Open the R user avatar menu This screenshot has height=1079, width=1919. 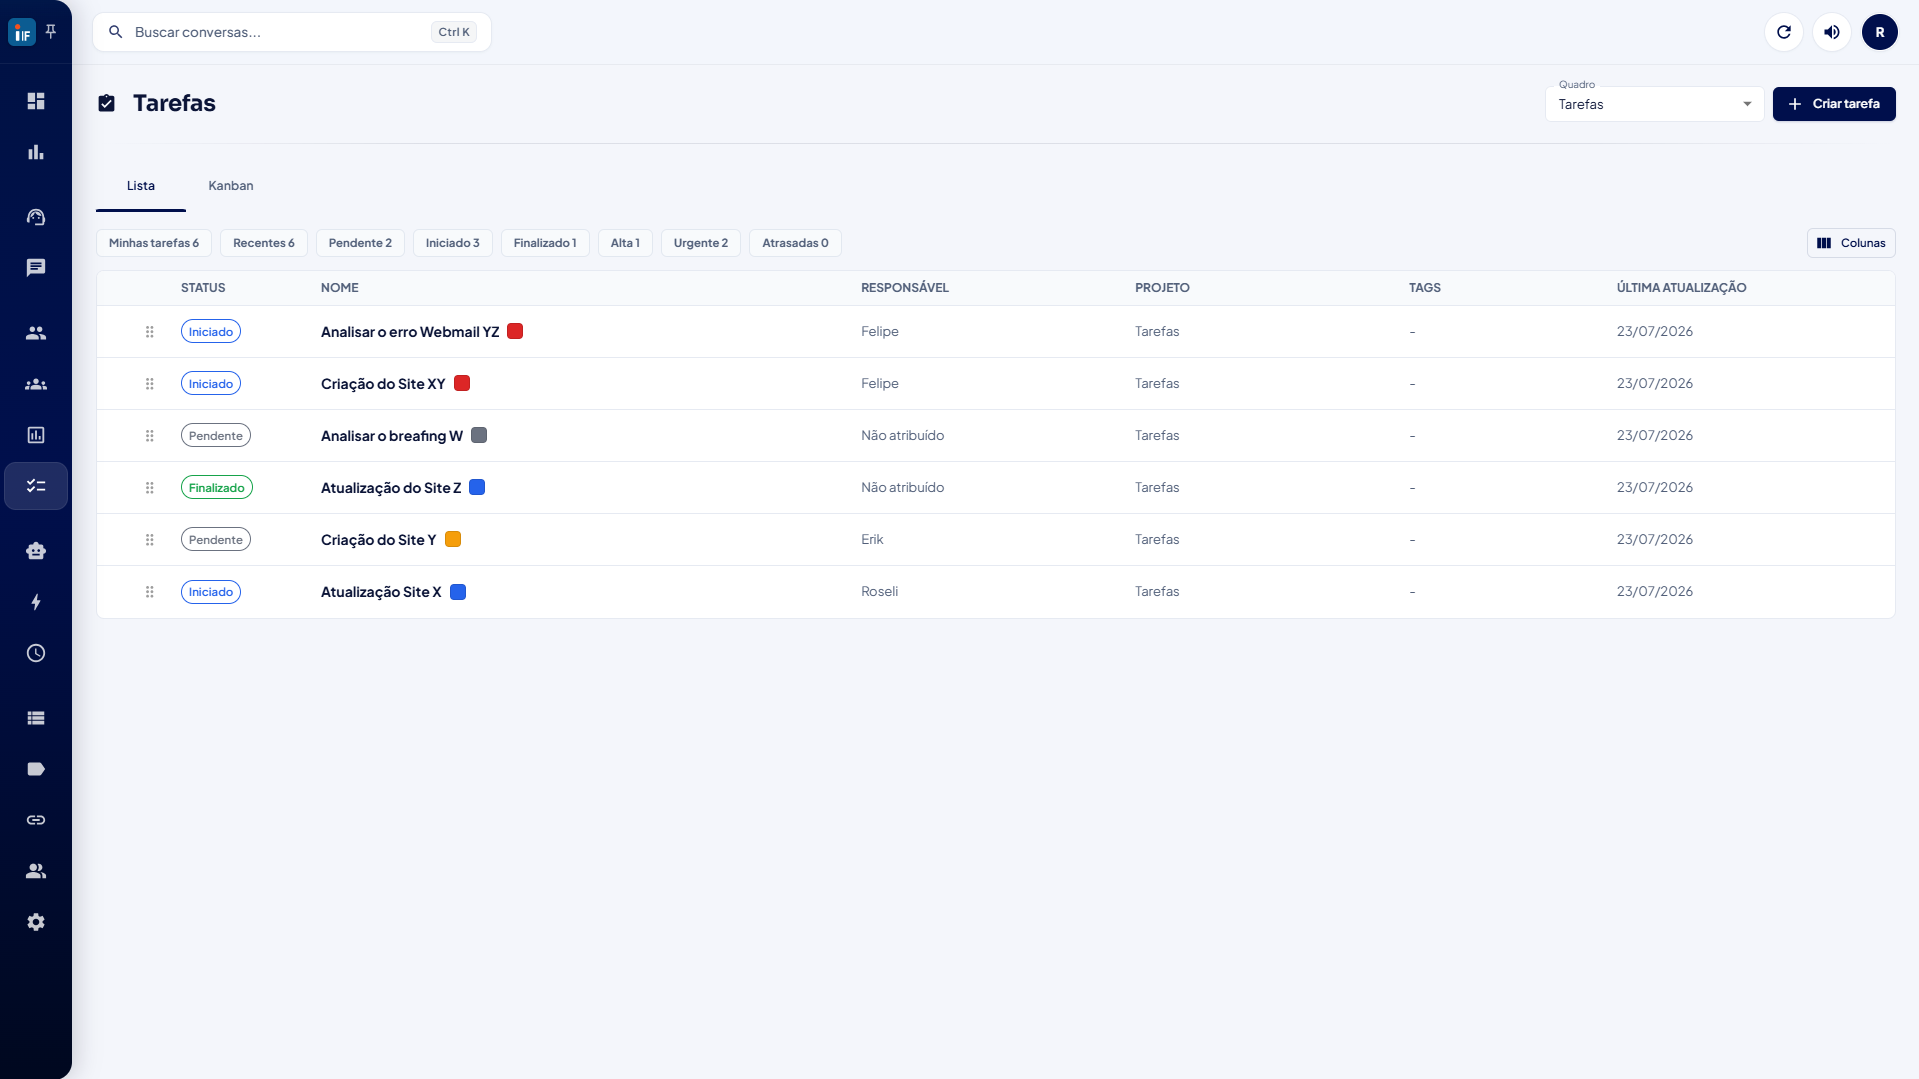pos(1879,32)
